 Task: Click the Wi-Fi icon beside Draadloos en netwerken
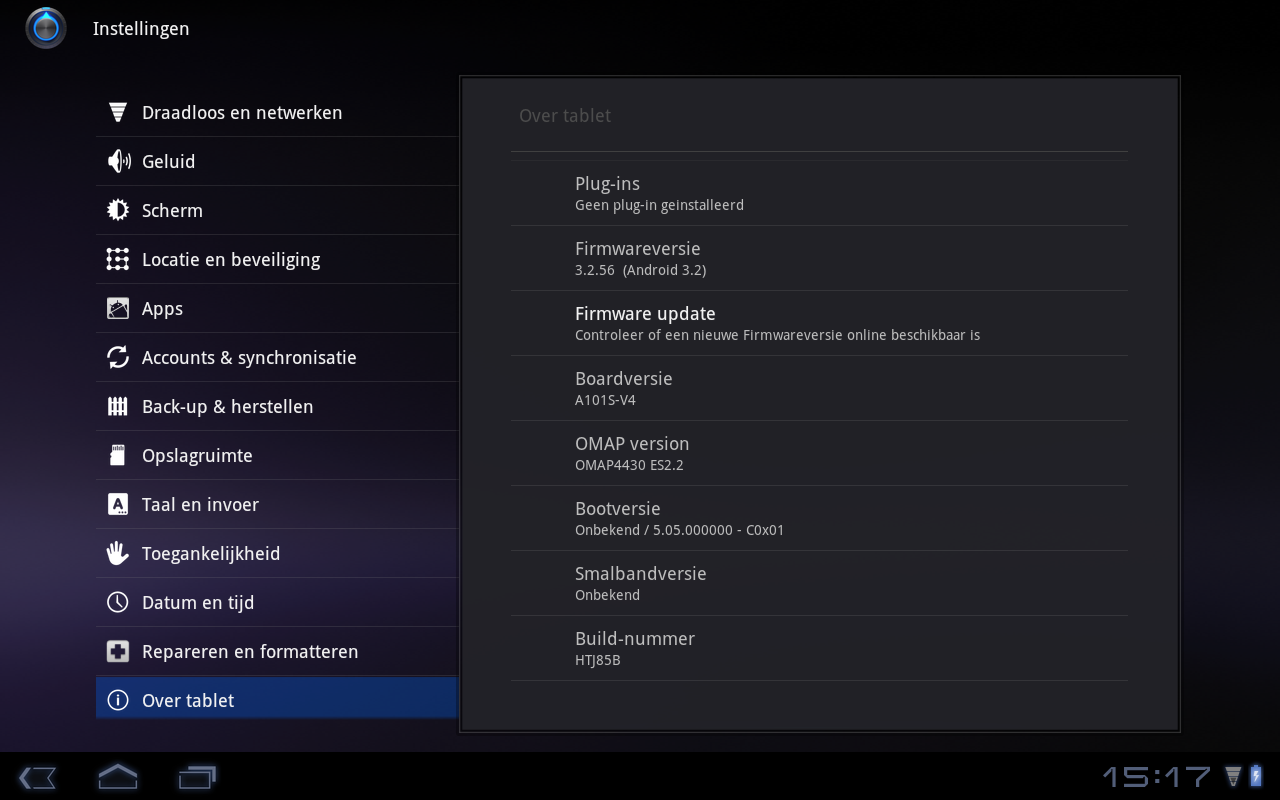point(118,113)
